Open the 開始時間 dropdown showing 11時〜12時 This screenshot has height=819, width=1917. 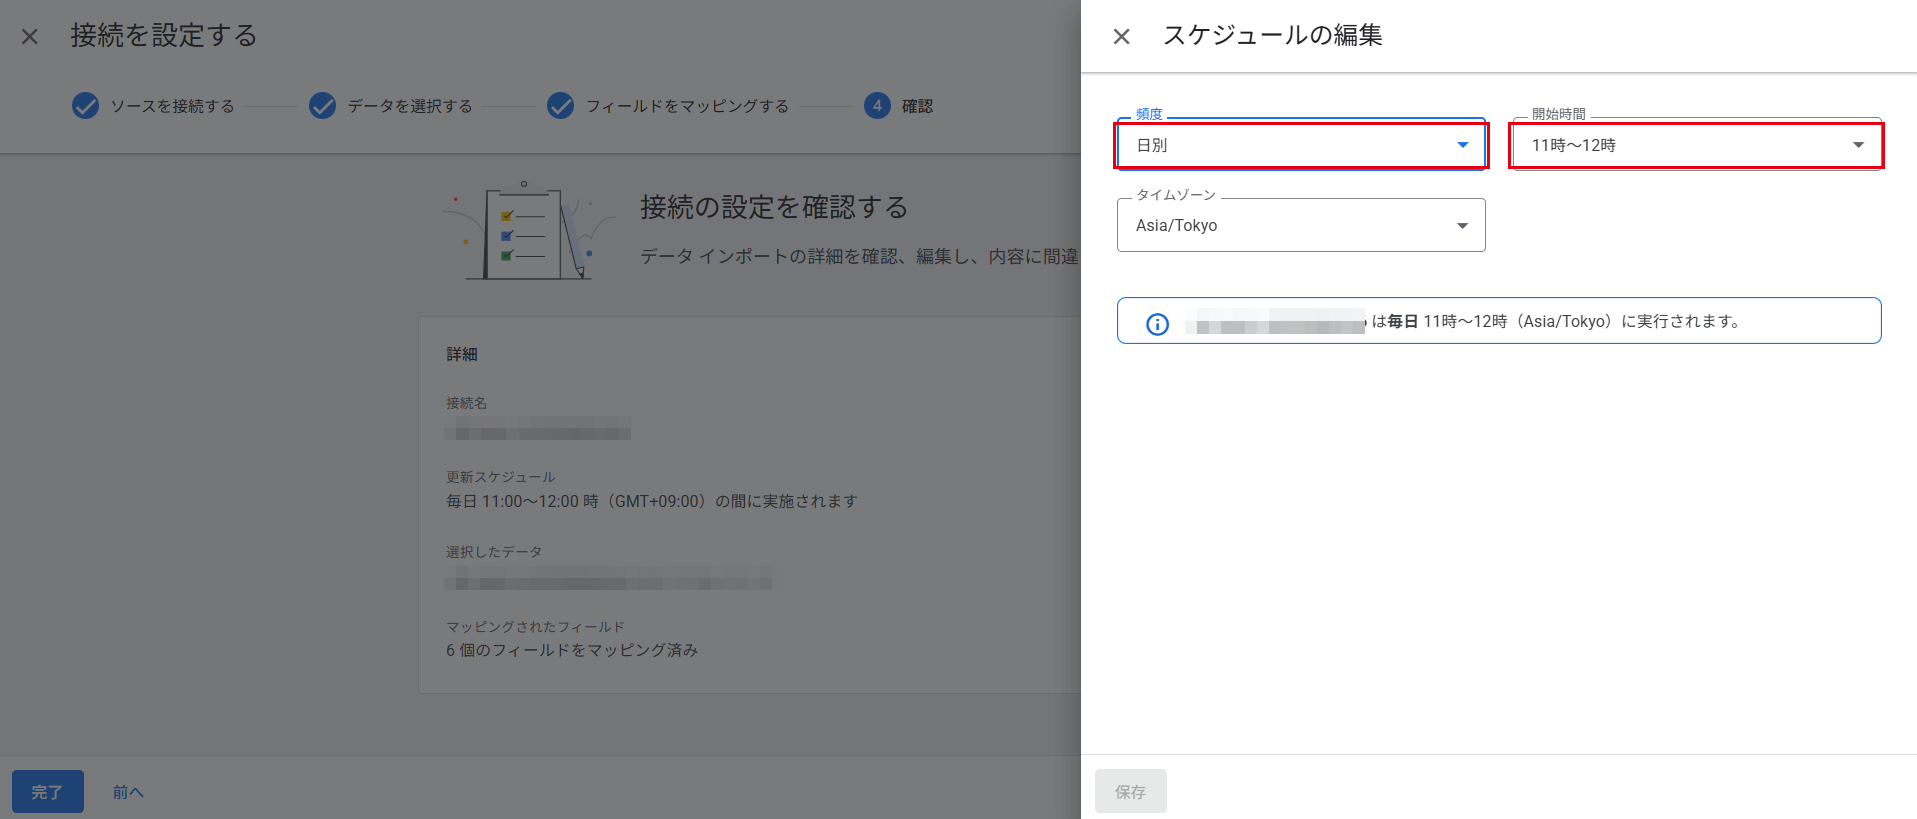tap(1697, 145)
